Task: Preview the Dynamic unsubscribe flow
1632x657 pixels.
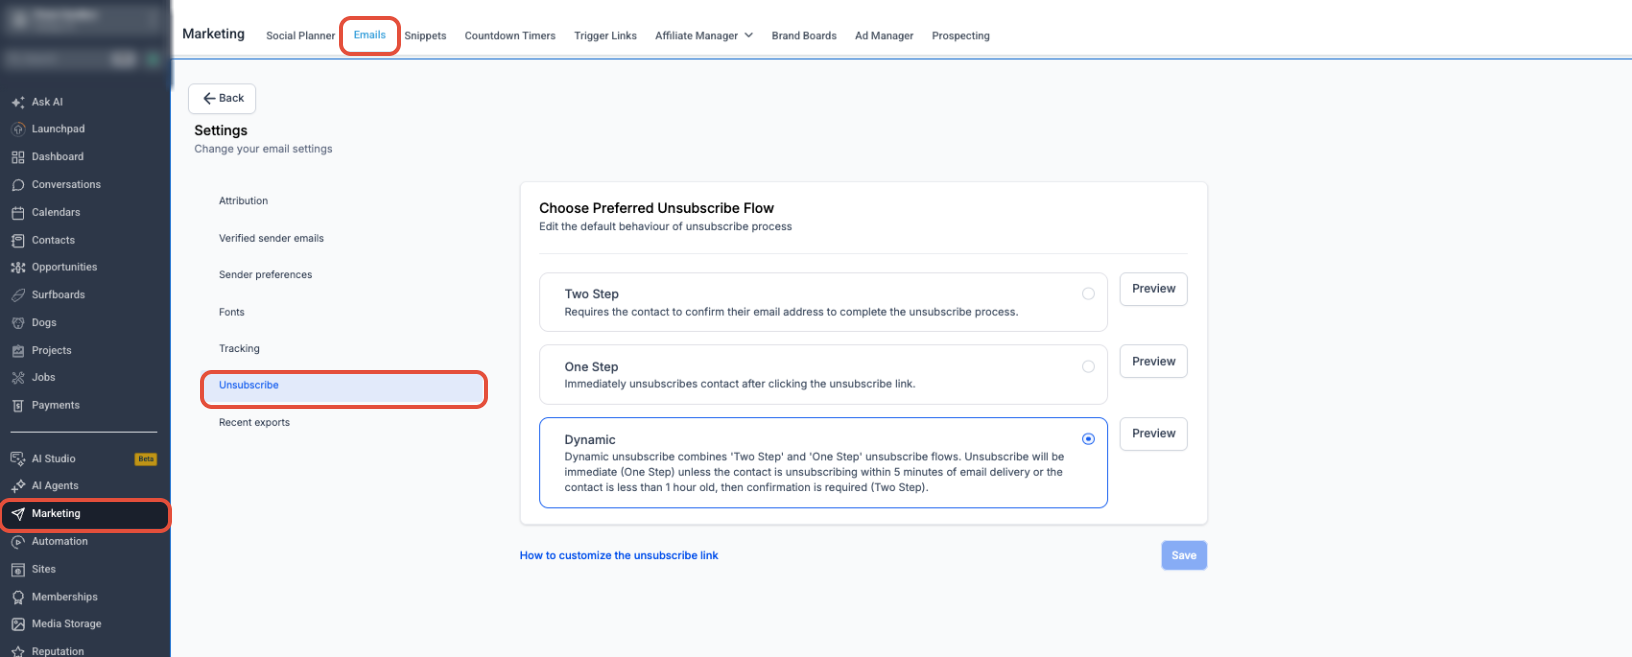Action: [x=1153, y=434]
